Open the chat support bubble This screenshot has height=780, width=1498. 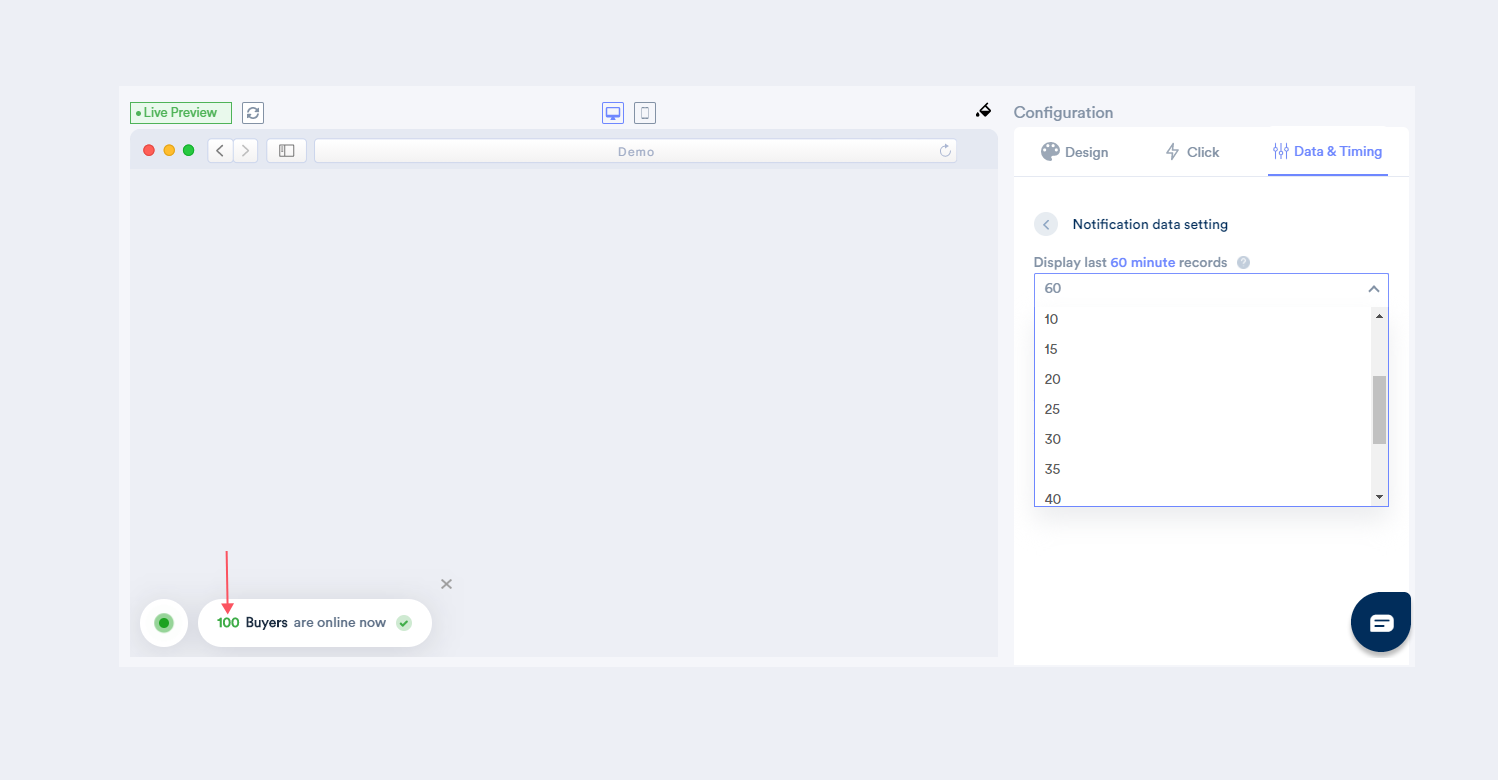pos(1381,622)
